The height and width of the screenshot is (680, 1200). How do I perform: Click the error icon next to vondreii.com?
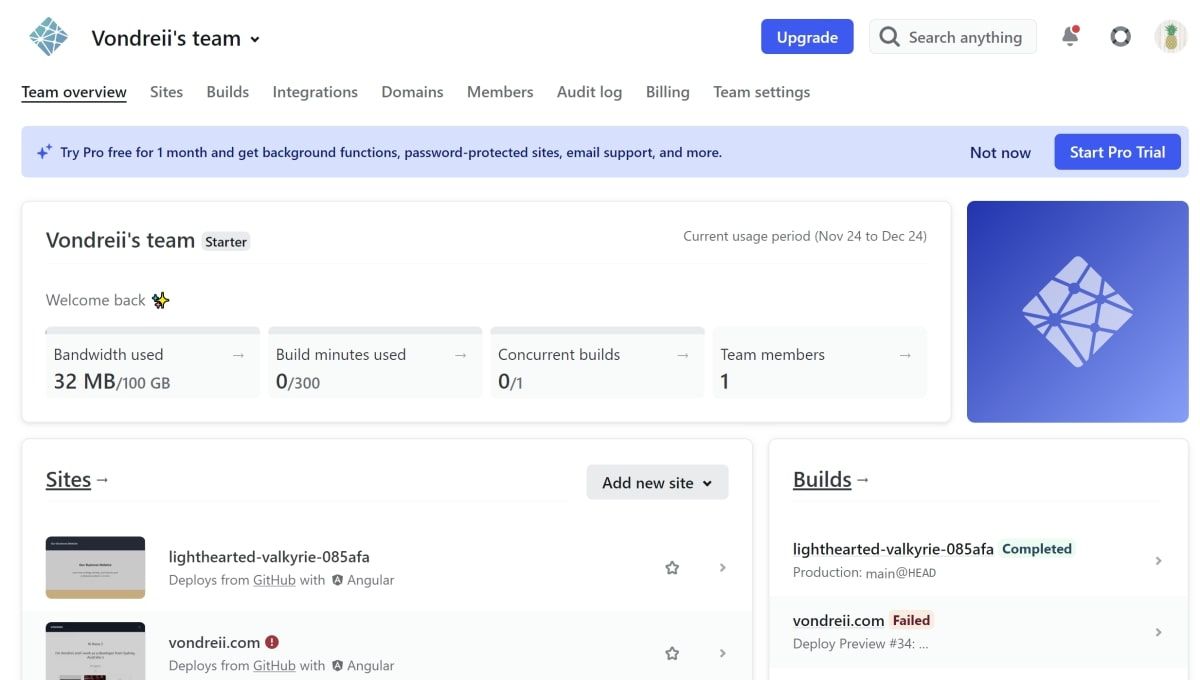(271, 642)
